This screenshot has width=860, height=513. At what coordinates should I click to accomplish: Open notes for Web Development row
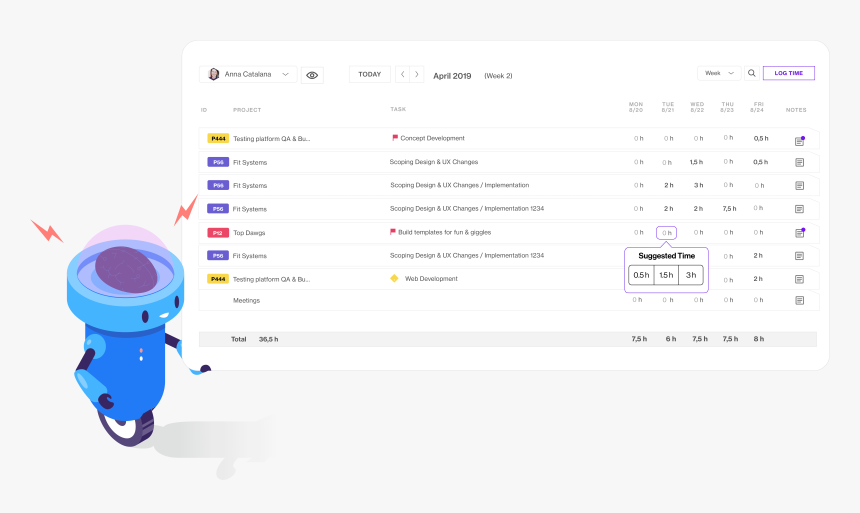(800, 279)
